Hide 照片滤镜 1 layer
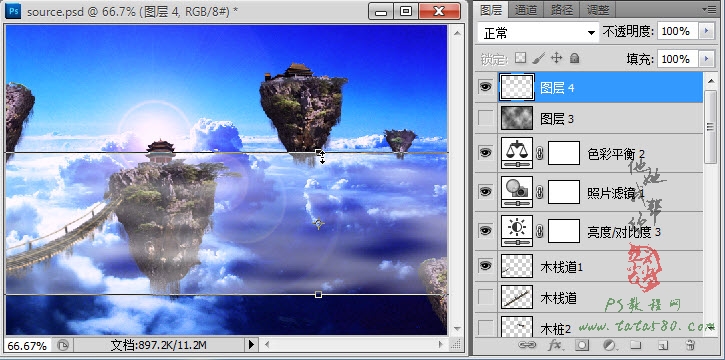This screenshot has width=725, height=360. [x=485, y=191]
